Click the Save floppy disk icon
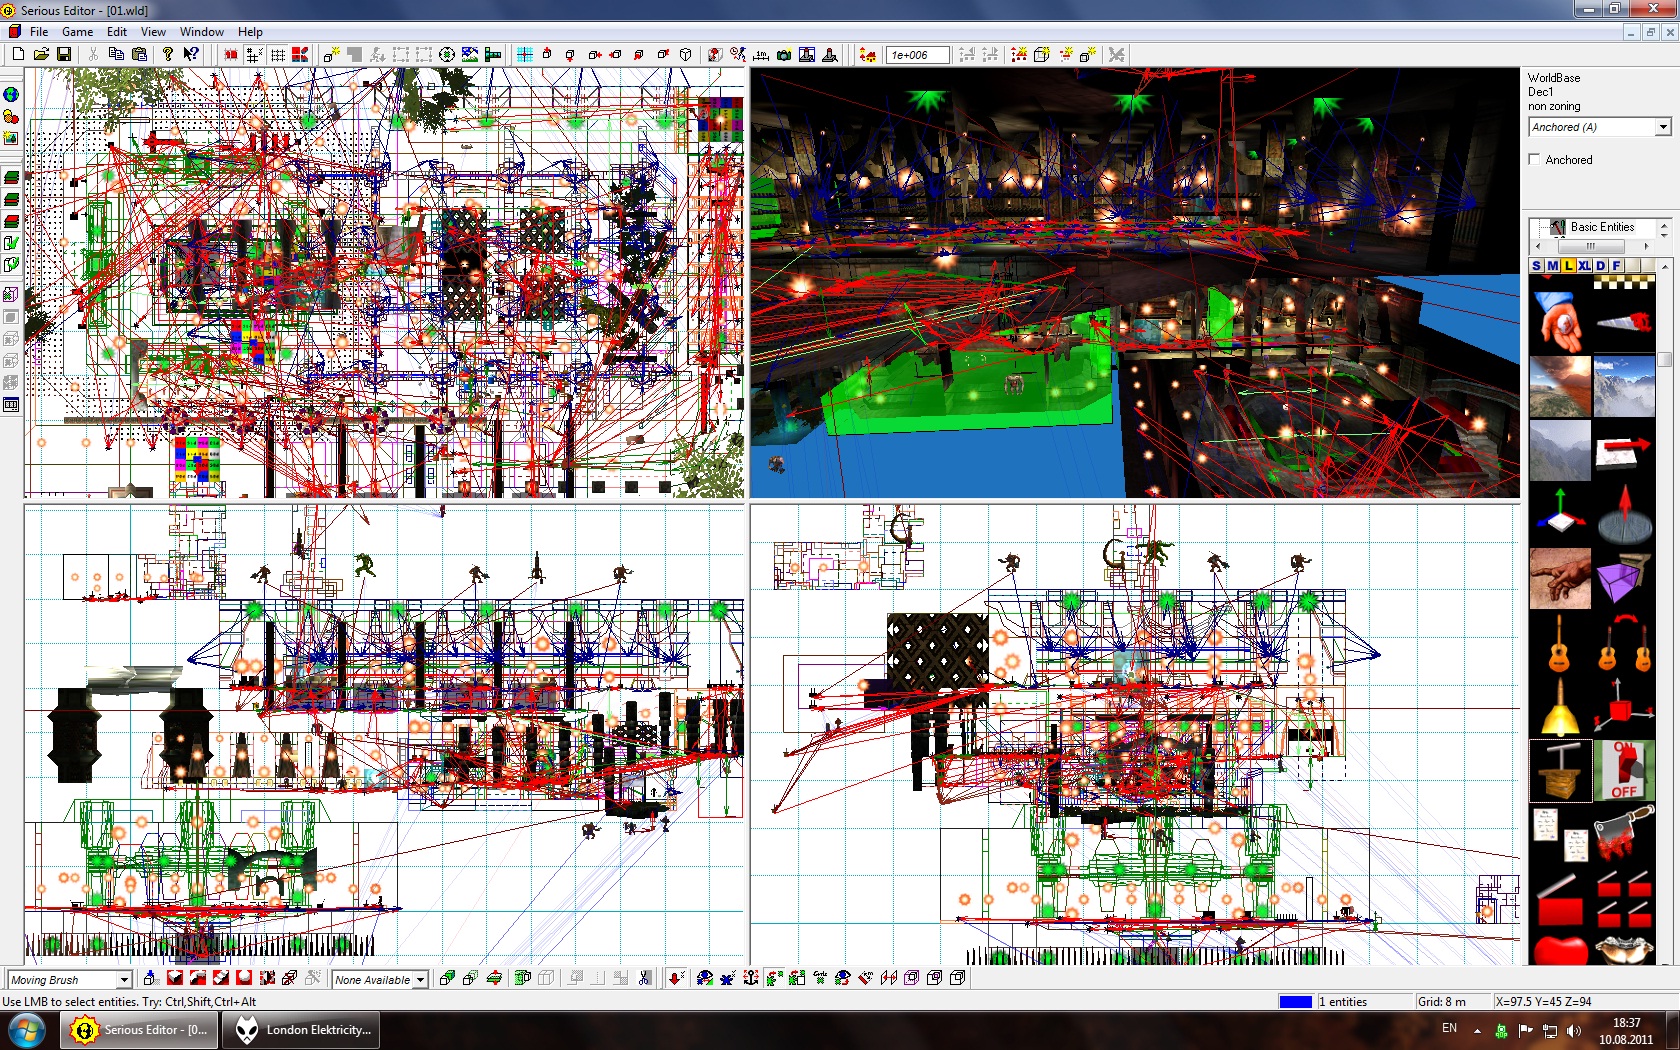 [64, 54]
